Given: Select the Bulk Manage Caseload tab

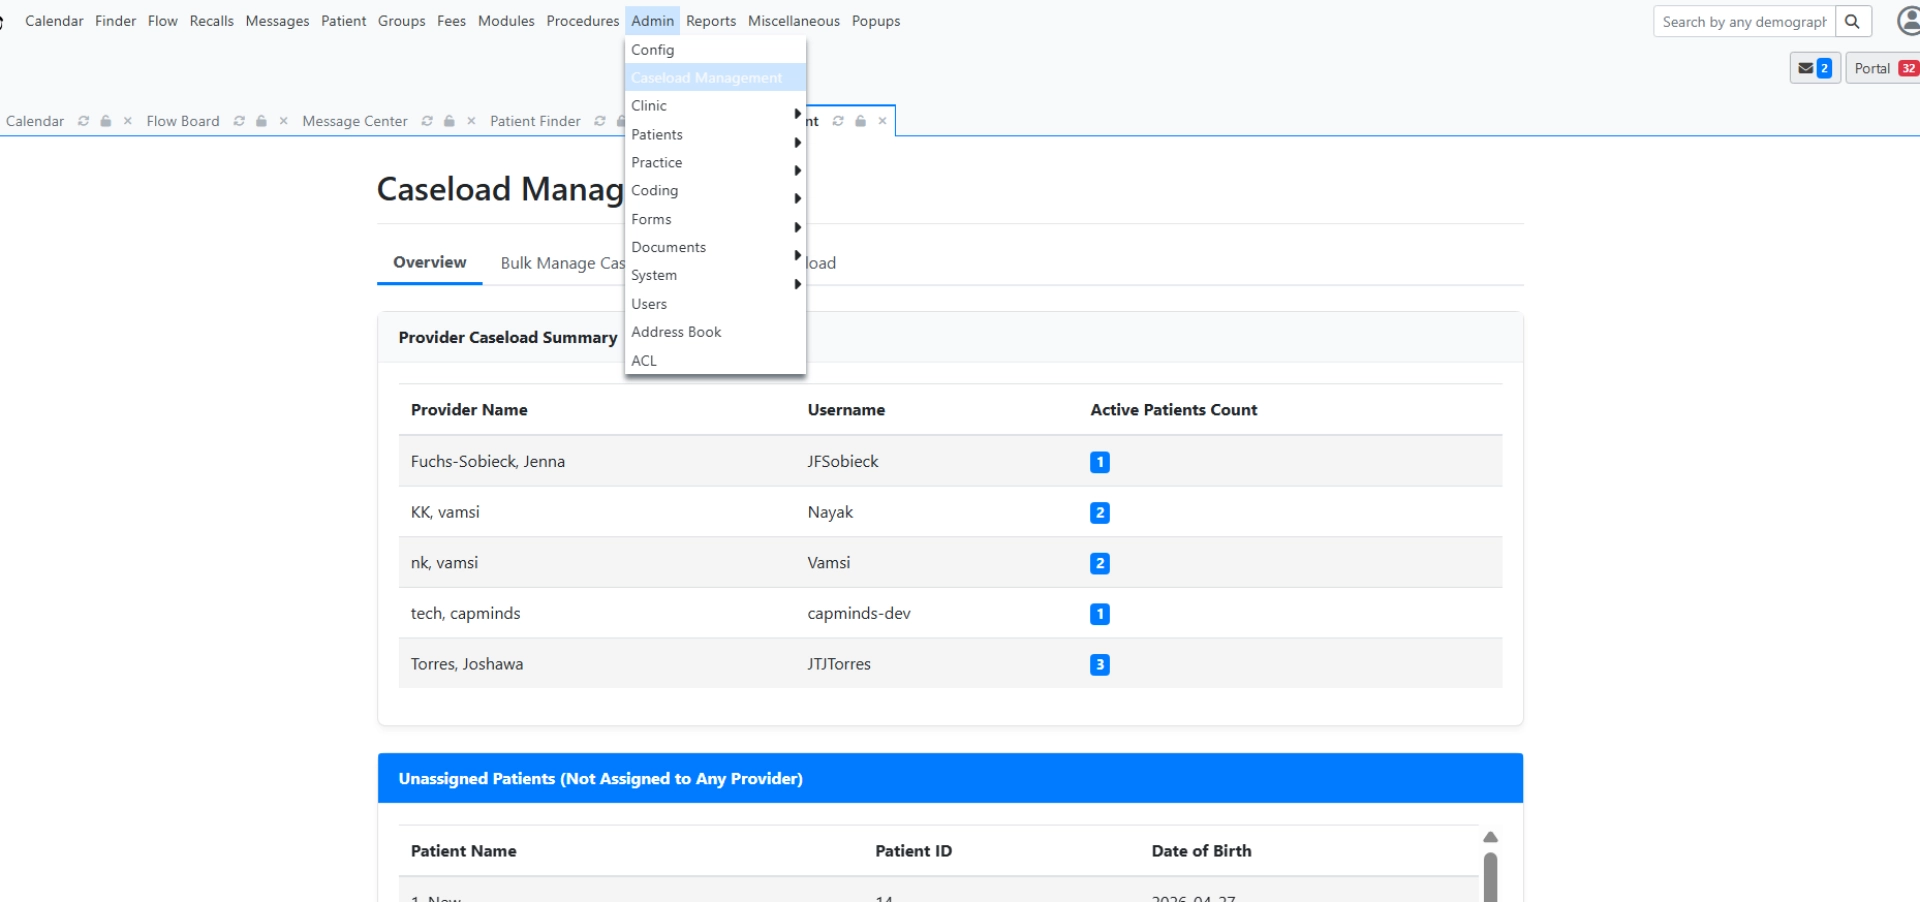Looking at the screenshot, I should pos(563,263).
